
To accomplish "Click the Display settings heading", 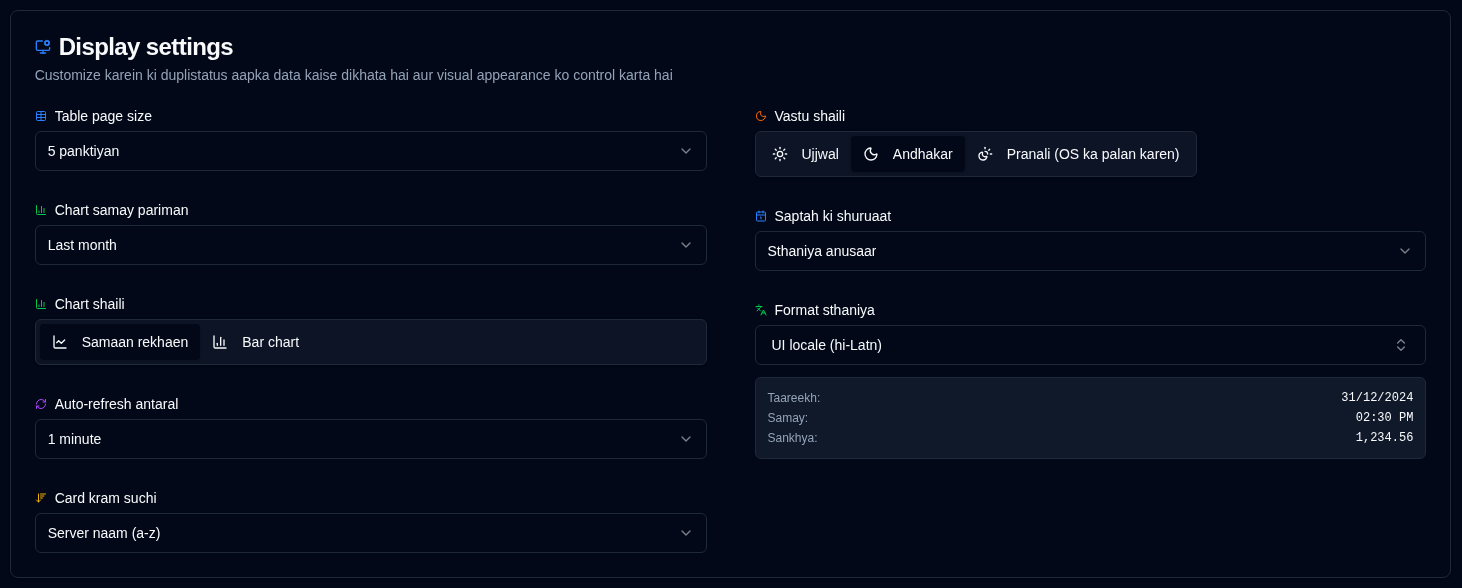I will point(146,46).
